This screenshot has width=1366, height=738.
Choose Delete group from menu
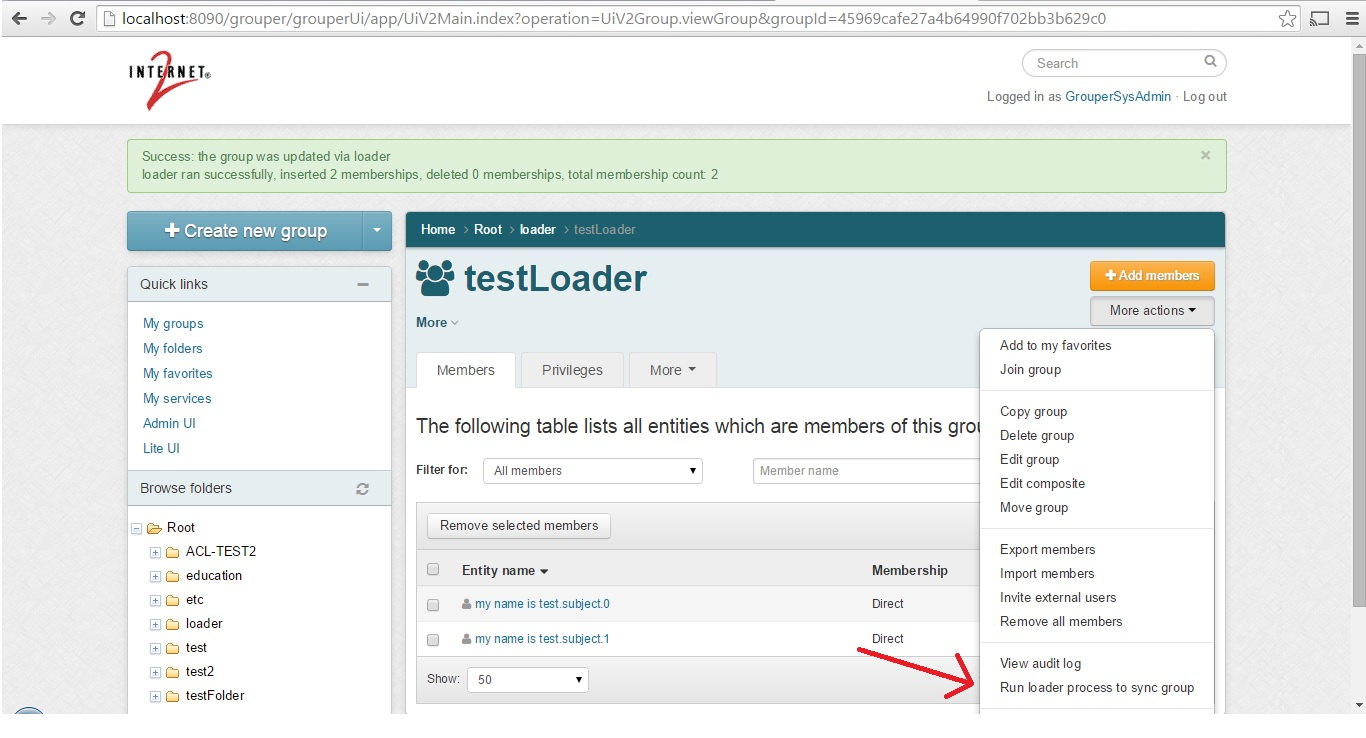point(1037,436)
